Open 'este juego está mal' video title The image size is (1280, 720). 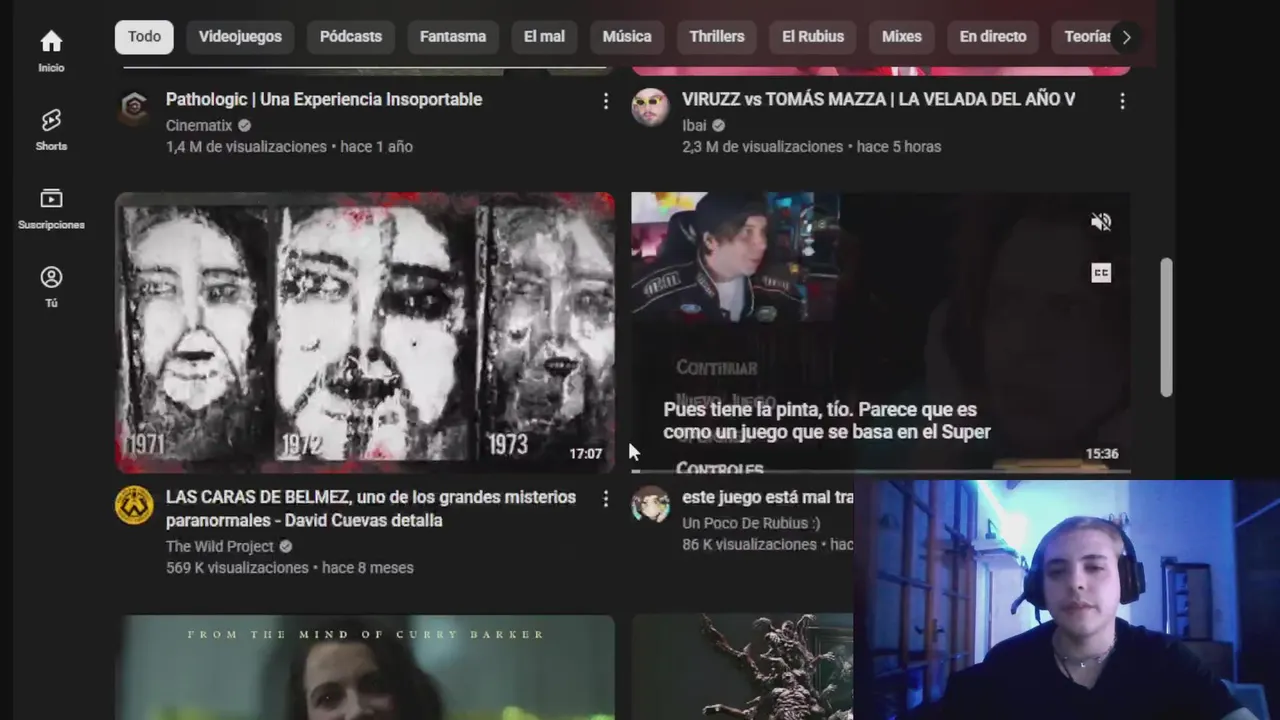tap(768, 497)
